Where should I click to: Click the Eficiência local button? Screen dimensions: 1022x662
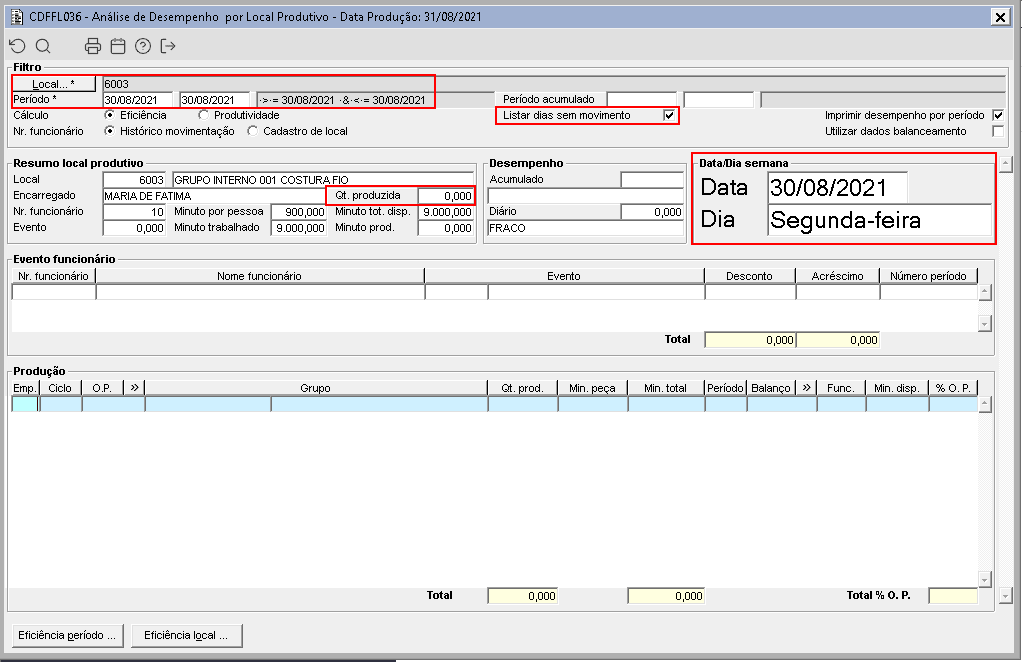pyautogui.click(x=186, y=635)
